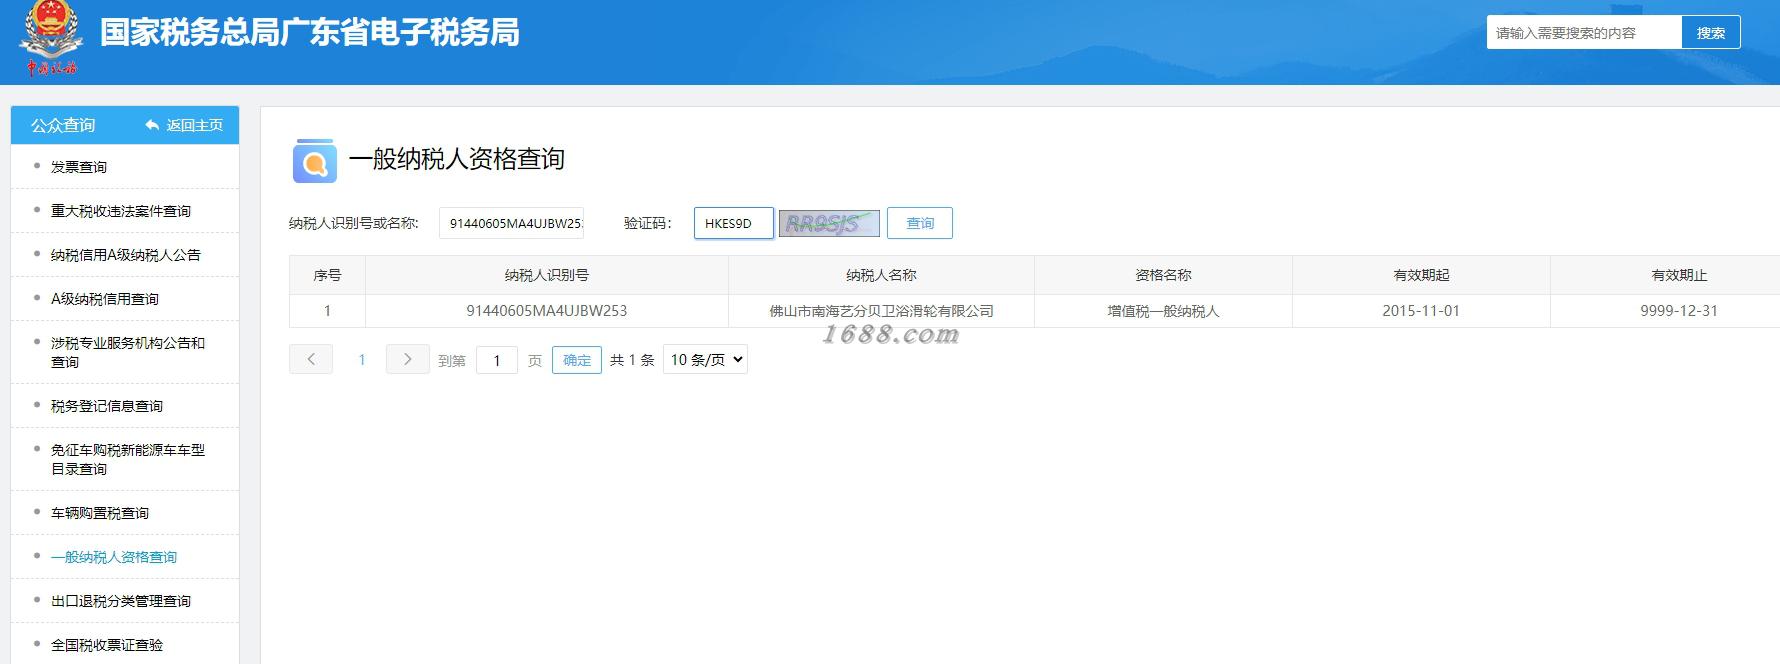This screenshot has width=1780, height=664.
Task: Open 出口退税分类管理查询 menu item
Action: point(121,601)
